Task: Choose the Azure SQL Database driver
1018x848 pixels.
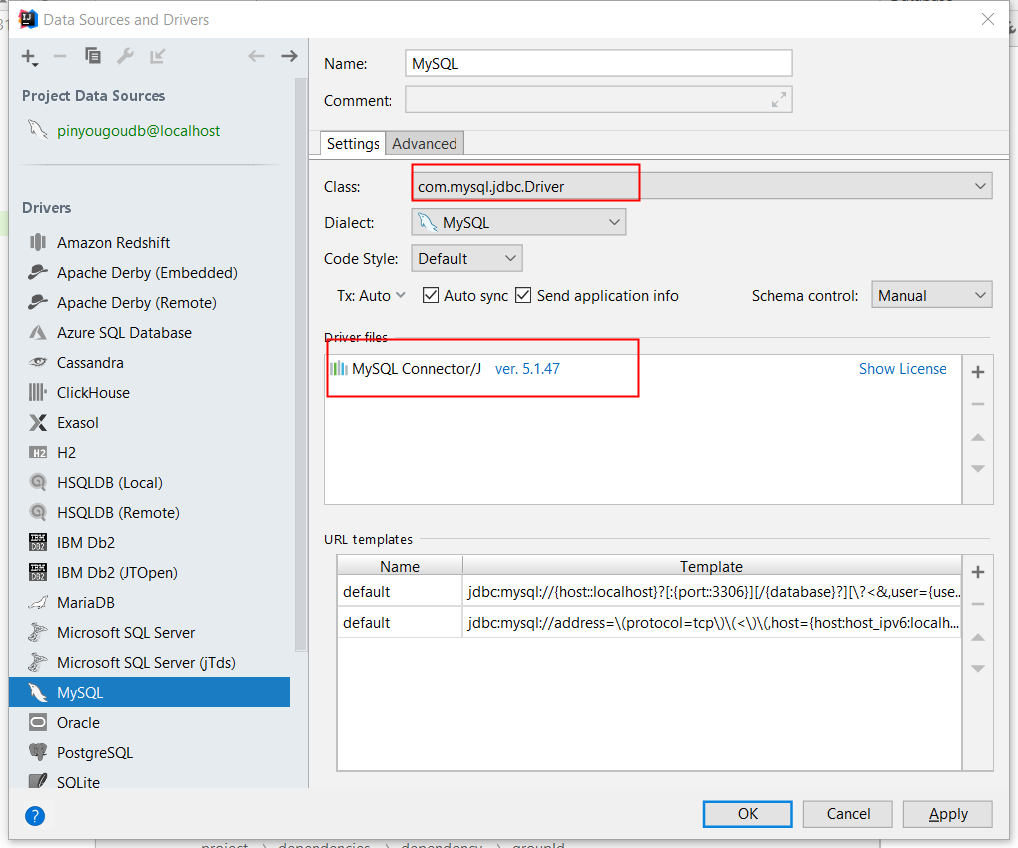Action: click(x=149, y=332)
